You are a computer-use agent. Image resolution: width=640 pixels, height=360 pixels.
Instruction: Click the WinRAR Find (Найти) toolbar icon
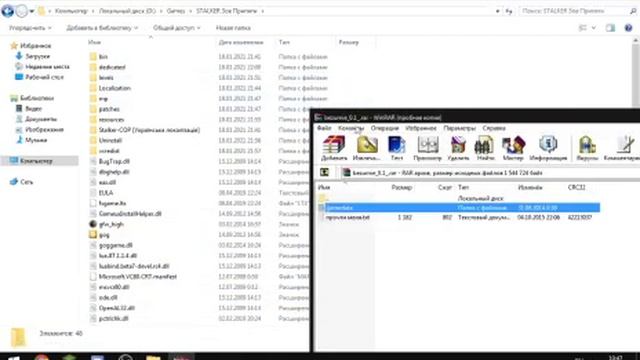click(x=485, y=148)
